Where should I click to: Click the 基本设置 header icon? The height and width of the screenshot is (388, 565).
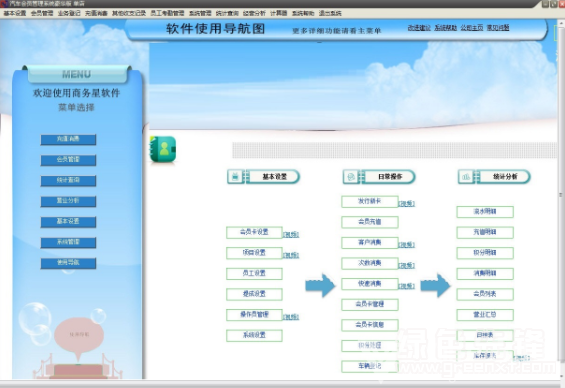[235, 177]
